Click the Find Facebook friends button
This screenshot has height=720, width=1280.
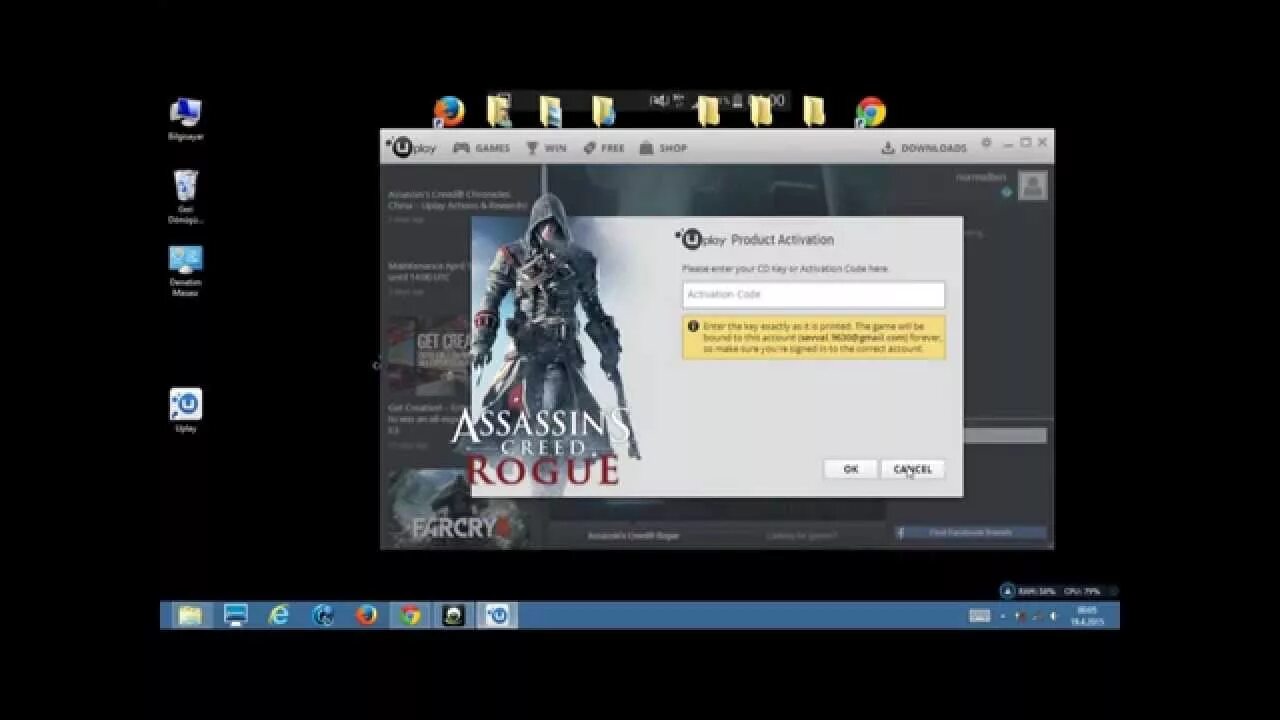(x=970, y=533)
